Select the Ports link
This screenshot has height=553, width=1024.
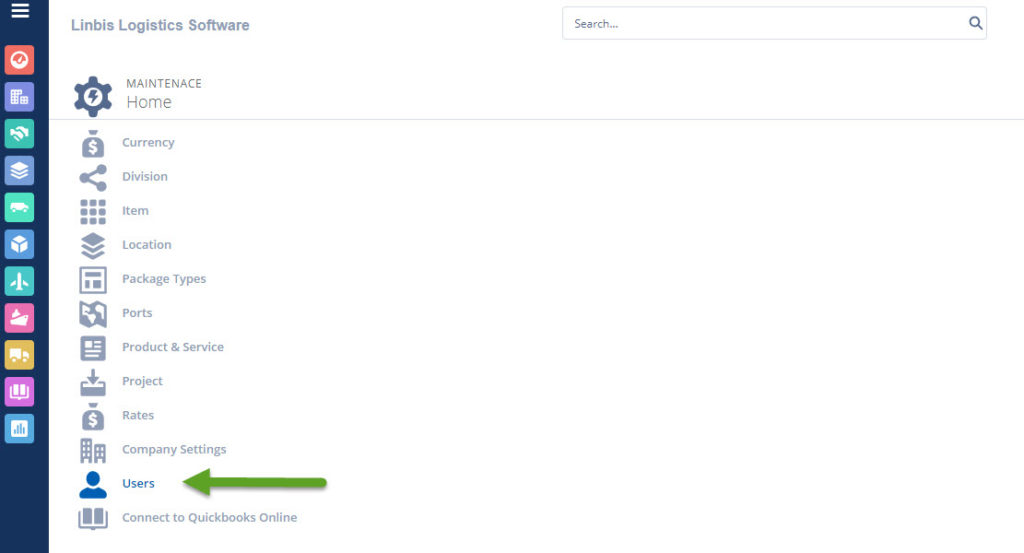pyautogui.click(x=137, y=313)
